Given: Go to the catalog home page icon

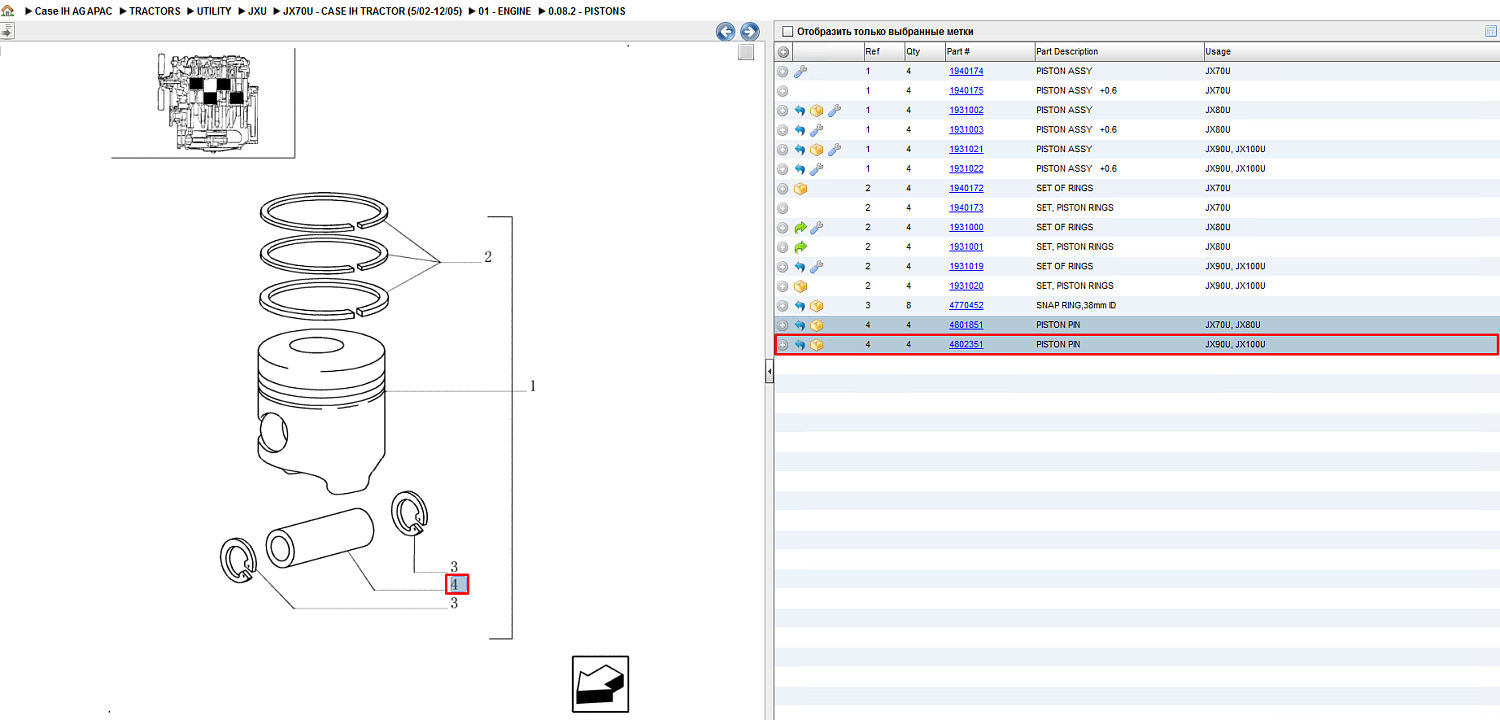Looking at the screenshot, I should pos(8,11).
